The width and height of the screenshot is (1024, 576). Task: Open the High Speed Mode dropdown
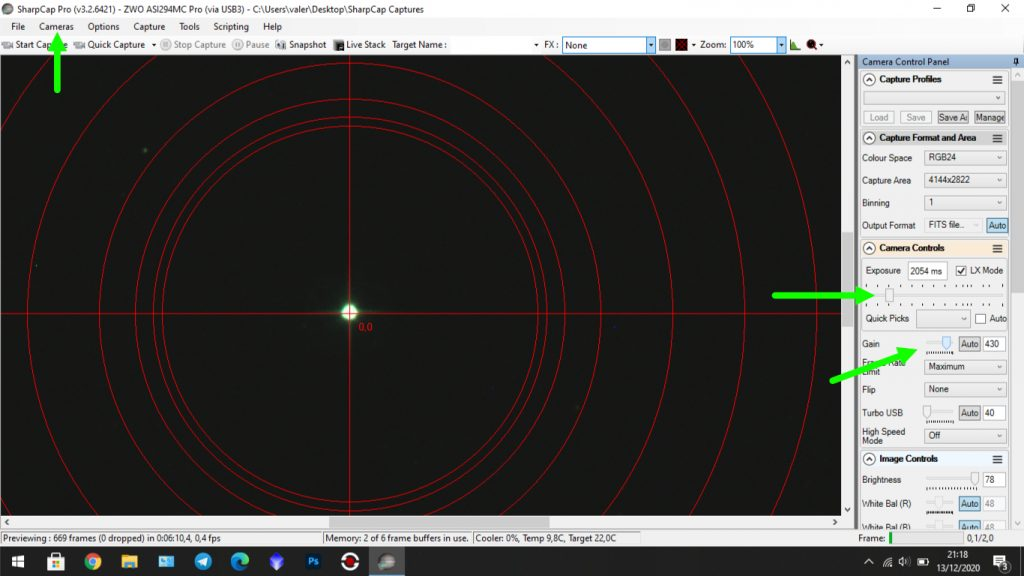tap(965, 436)
